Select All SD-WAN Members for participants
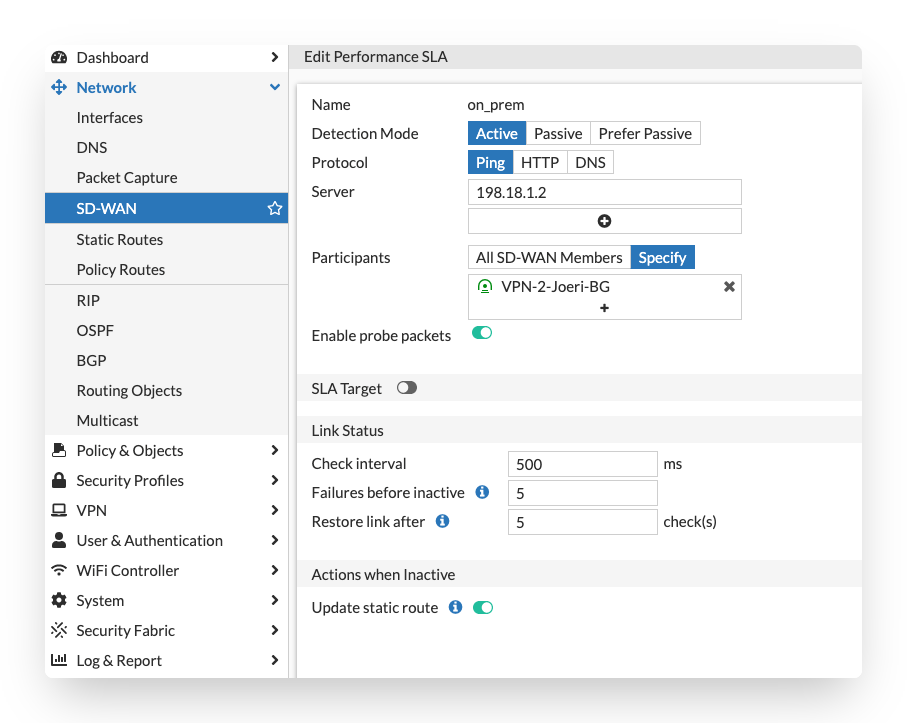This screenshot has height=723, width=907. click(x=549, y=258)
